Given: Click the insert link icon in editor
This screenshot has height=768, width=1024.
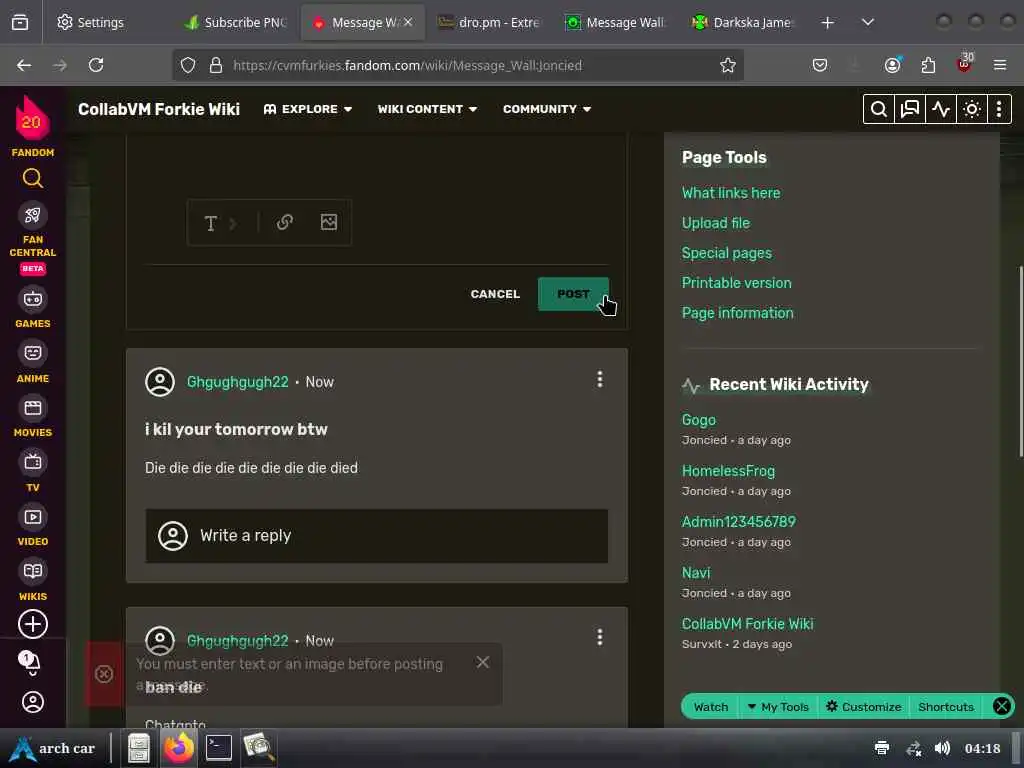Looking at the screenshot, I should tap(285, 222).
